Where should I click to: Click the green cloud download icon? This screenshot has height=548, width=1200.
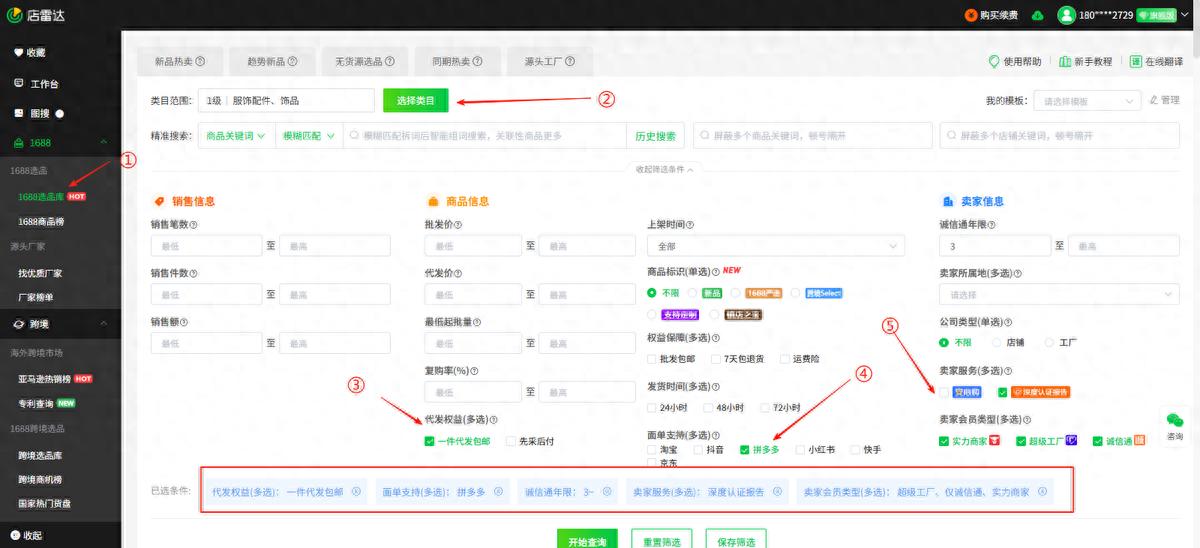[x=1037, y=15]
